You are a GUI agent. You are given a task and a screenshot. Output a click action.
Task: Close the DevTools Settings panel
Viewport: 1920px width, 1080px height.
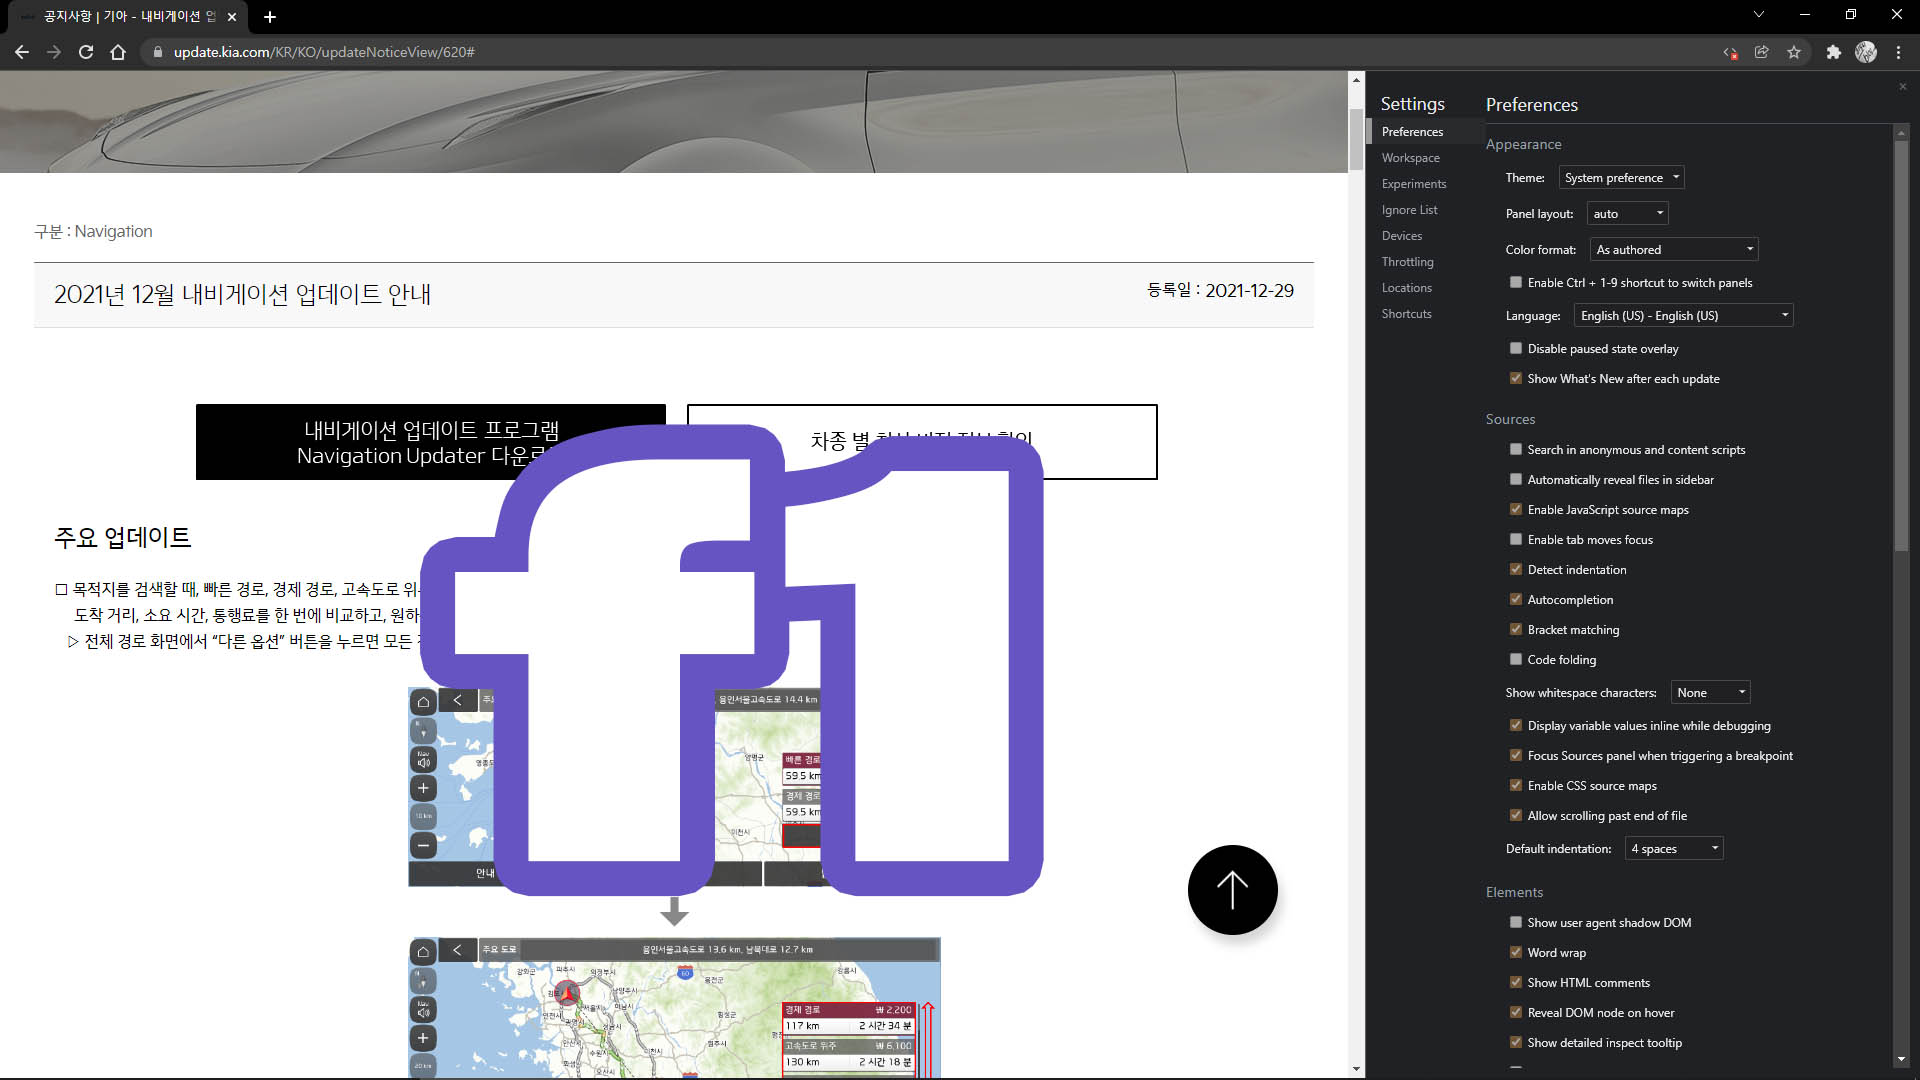click(x=1902, y=87)
